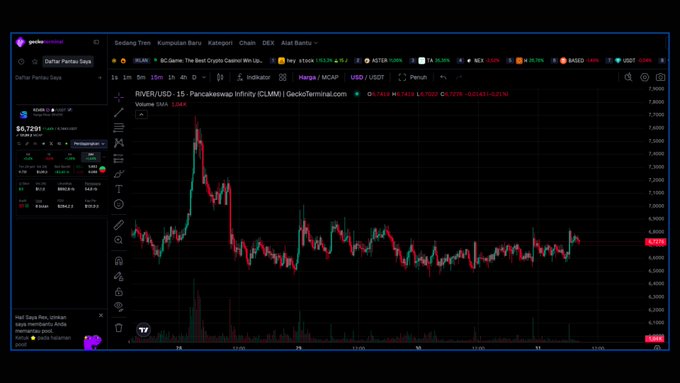
Task: Close the Rex assistant message
Action: [101, 315]
